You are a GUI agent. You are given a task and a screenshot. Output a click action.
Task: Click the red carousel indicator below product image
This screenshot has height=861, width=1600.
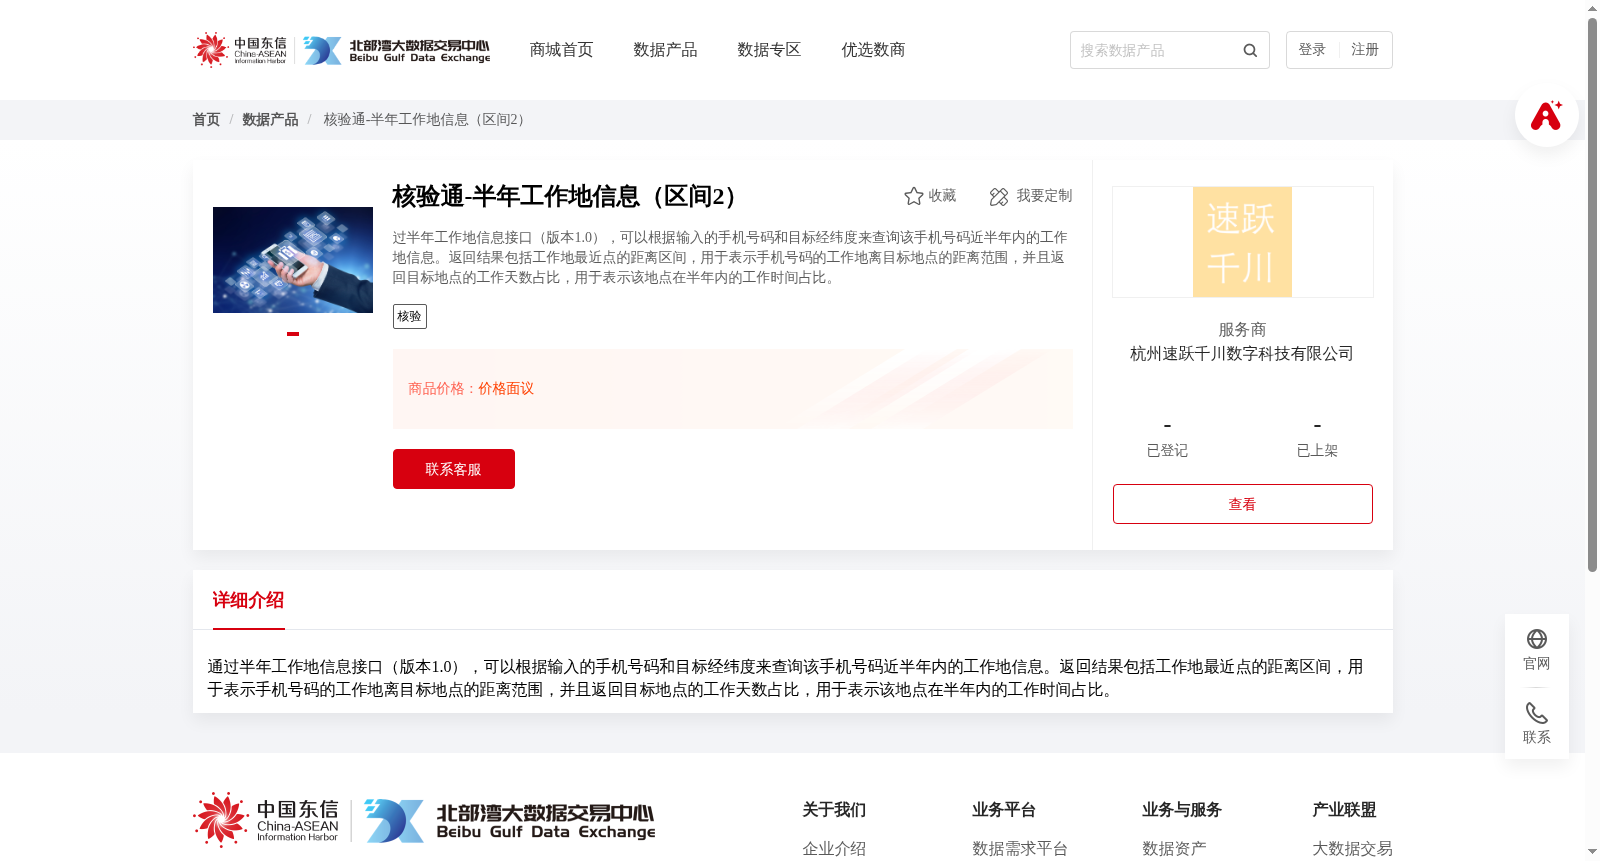coord(293,334)
